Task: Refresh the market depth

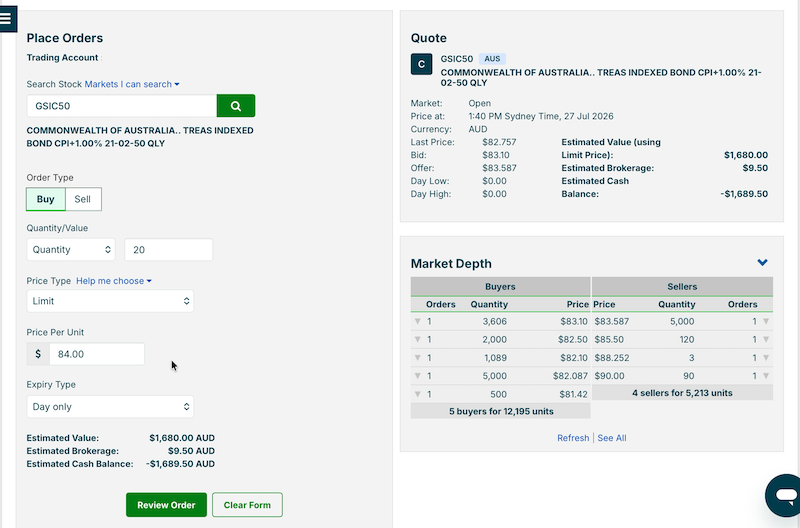Action: [573, 438]
